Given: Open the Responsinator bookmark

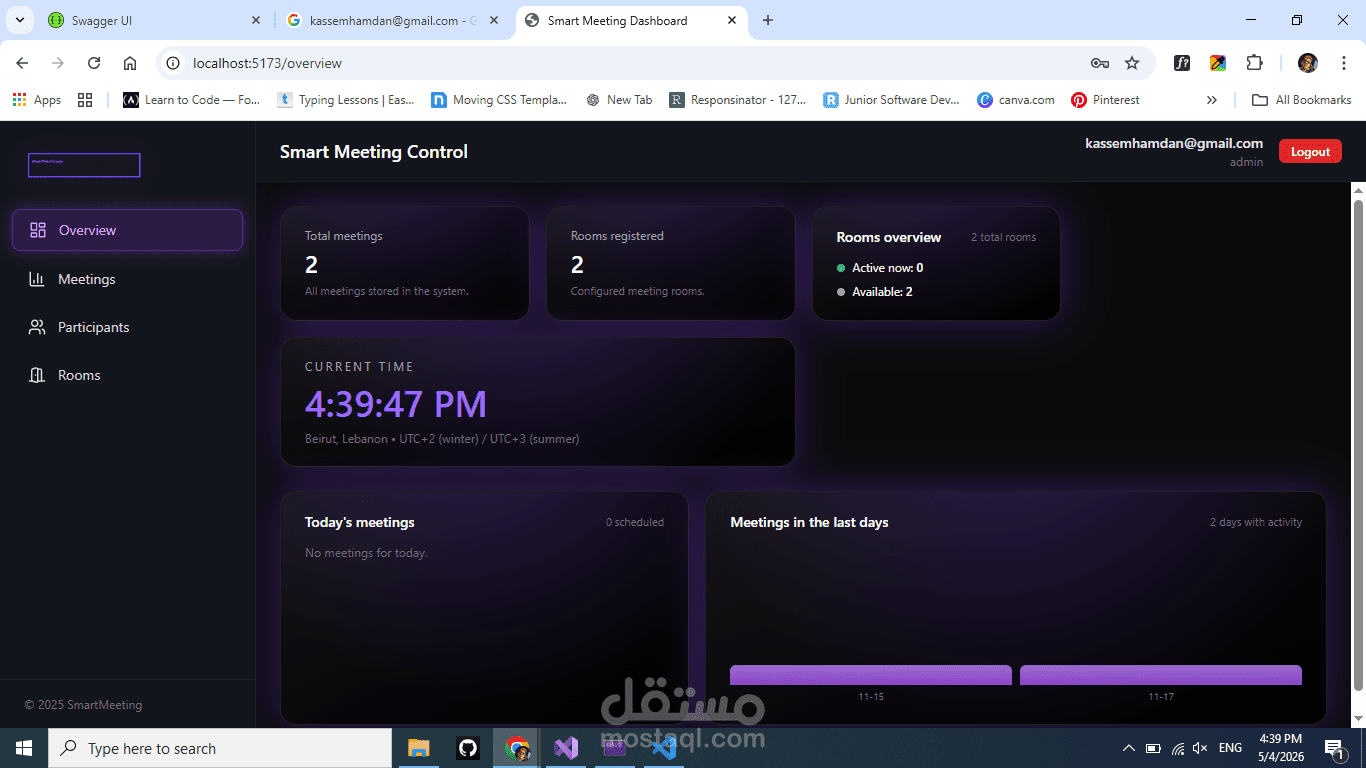Looking at the screenshot, I should click(x=738, y=100).
